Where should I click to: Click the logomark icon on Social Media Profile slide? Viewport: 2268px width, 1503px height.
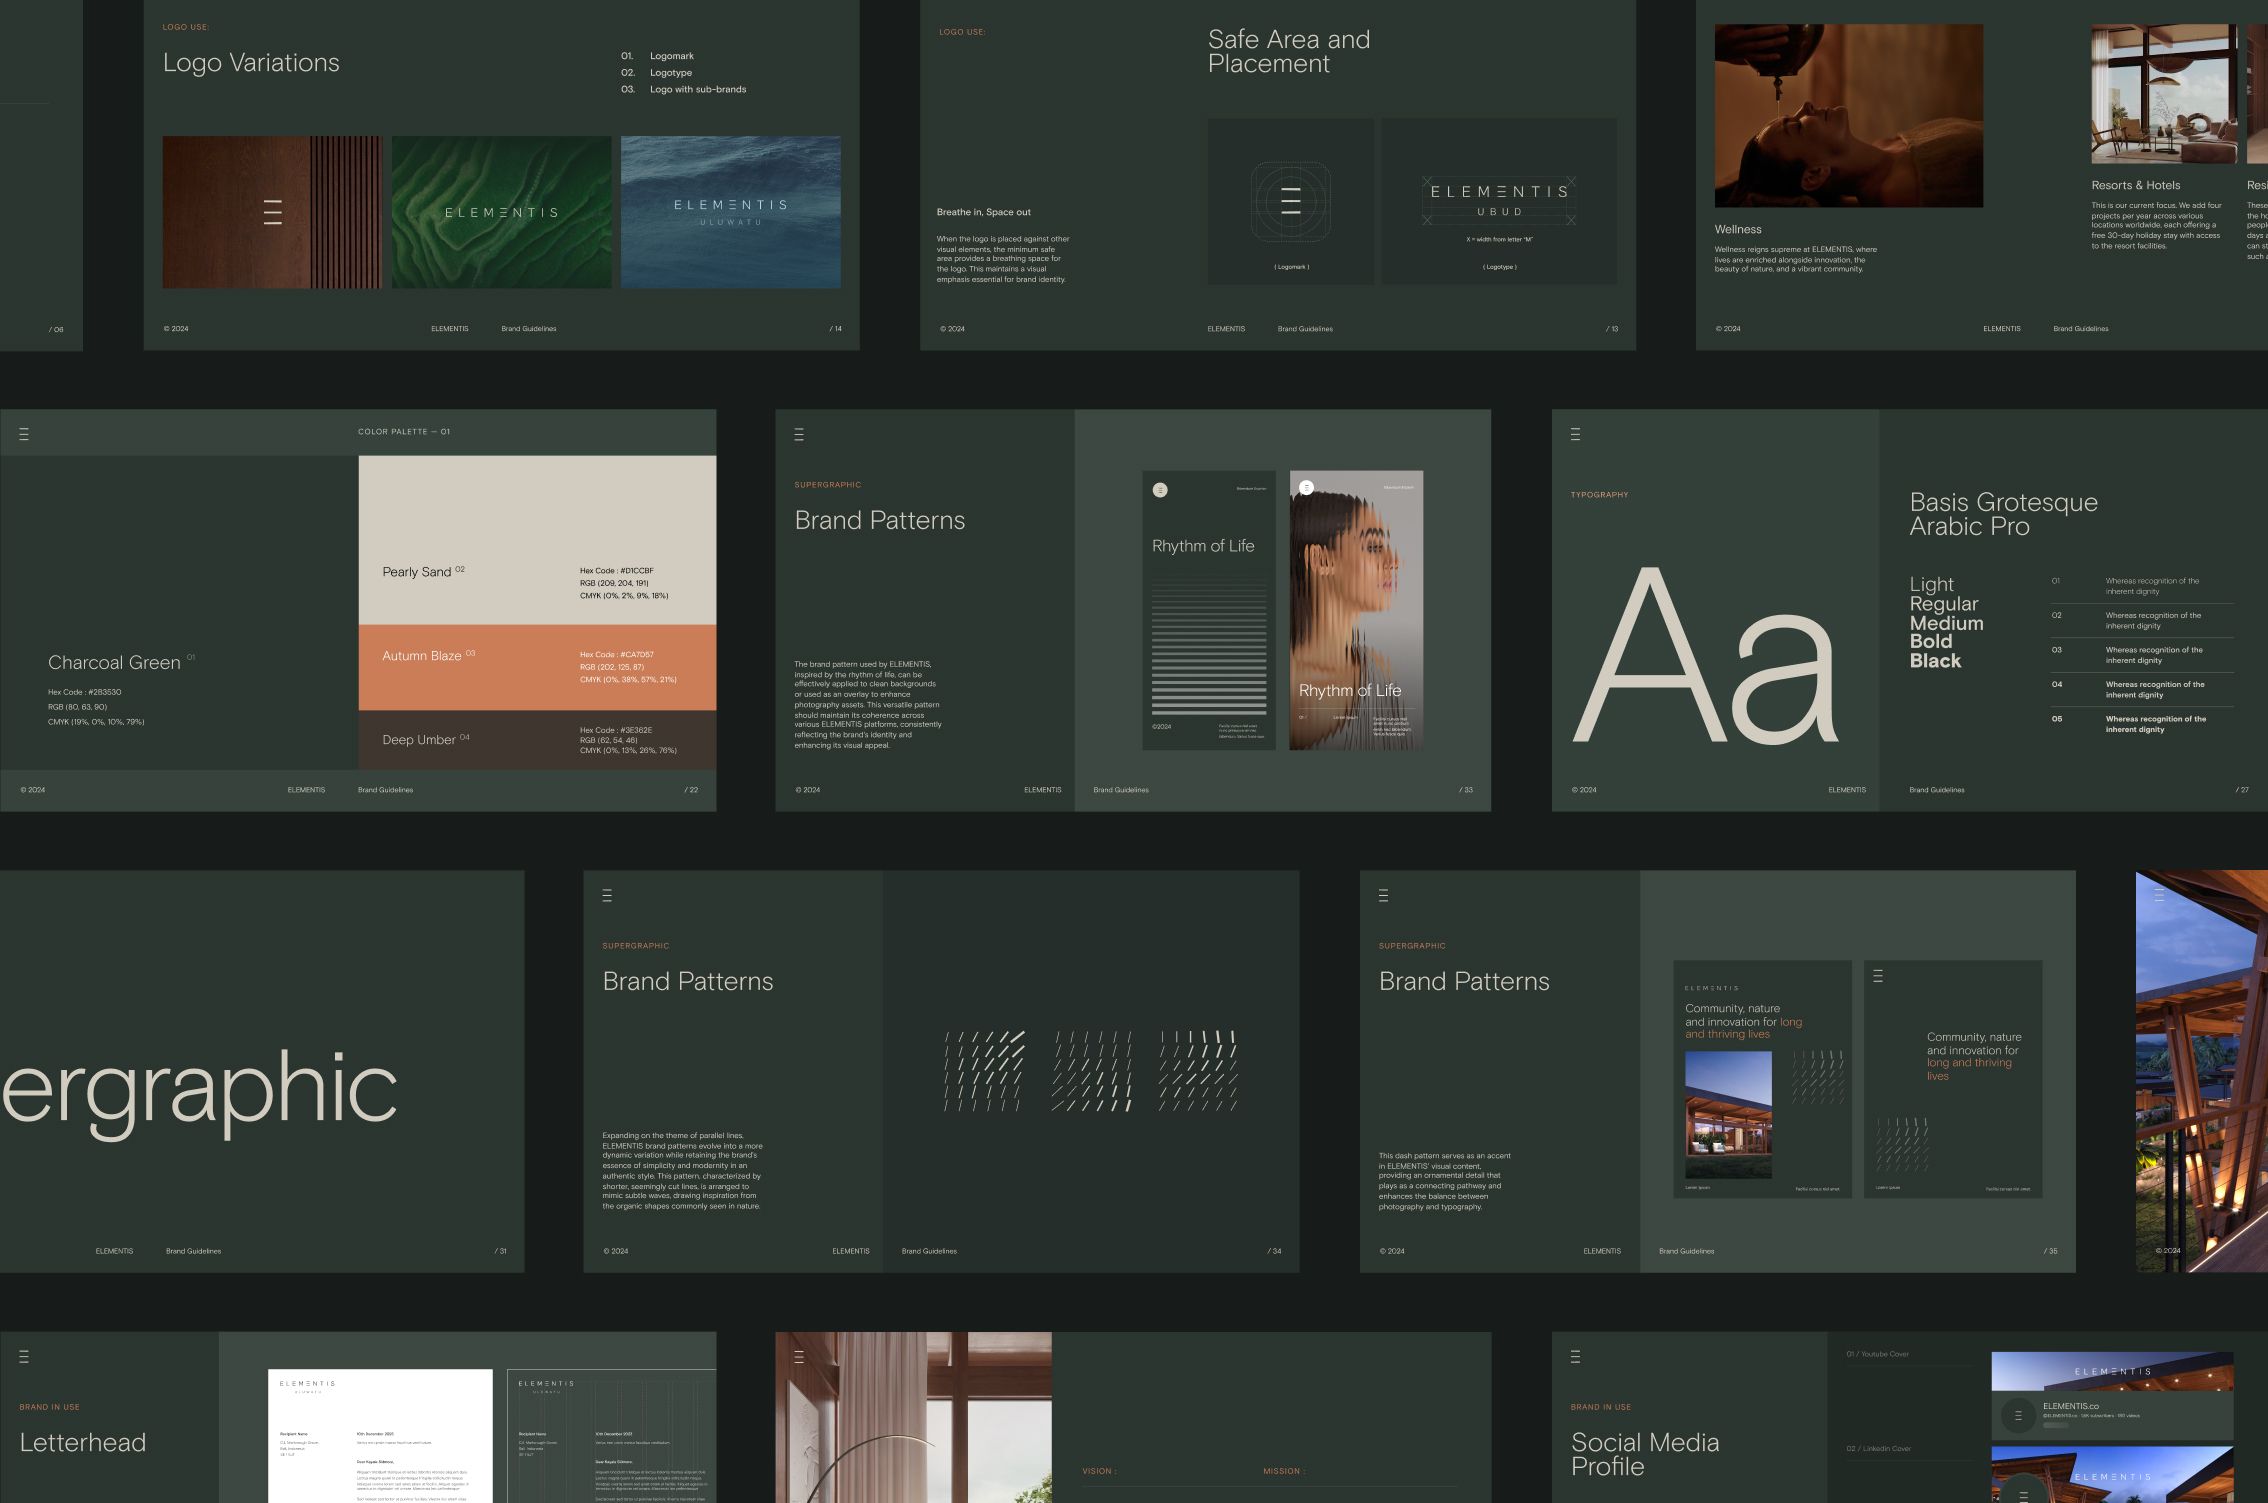point(1576,1357)
